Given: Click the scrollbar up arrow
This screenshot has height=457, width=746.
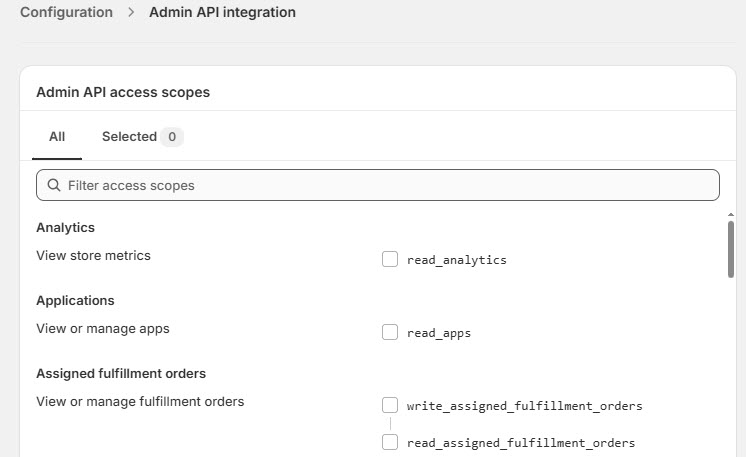Looking at the screenshot, I should coord(730,215).
